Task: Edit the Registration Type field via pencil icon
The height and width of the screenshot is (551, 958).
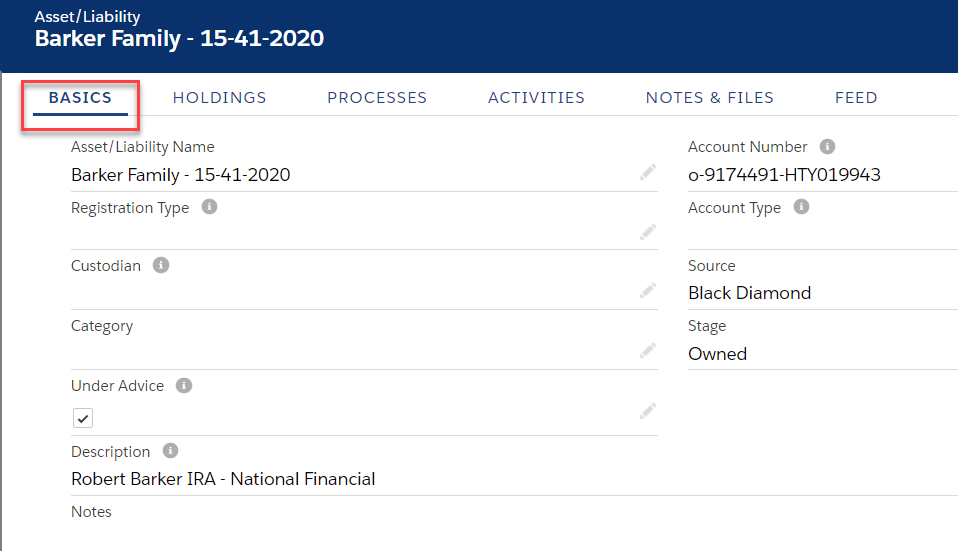Action: coord(648,232)
